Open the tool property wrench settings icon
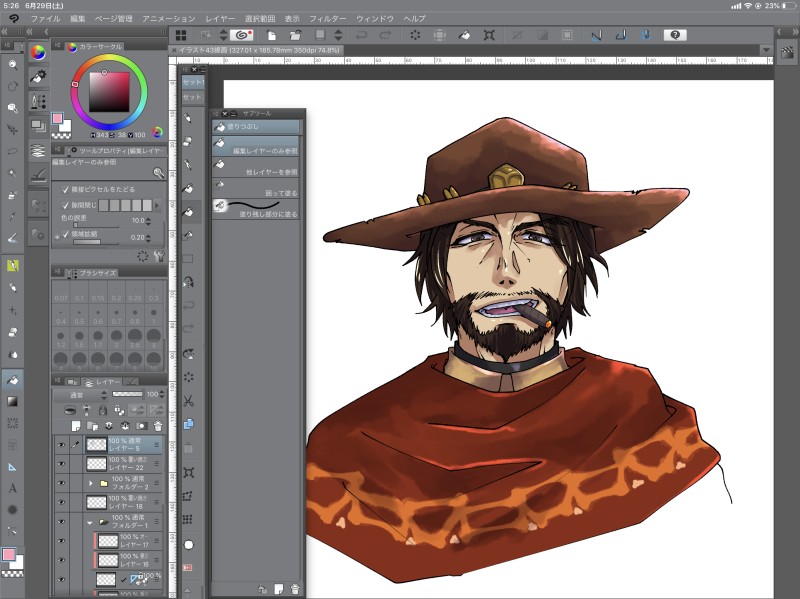This screenshot has width=800, height=599. [158, 256]
